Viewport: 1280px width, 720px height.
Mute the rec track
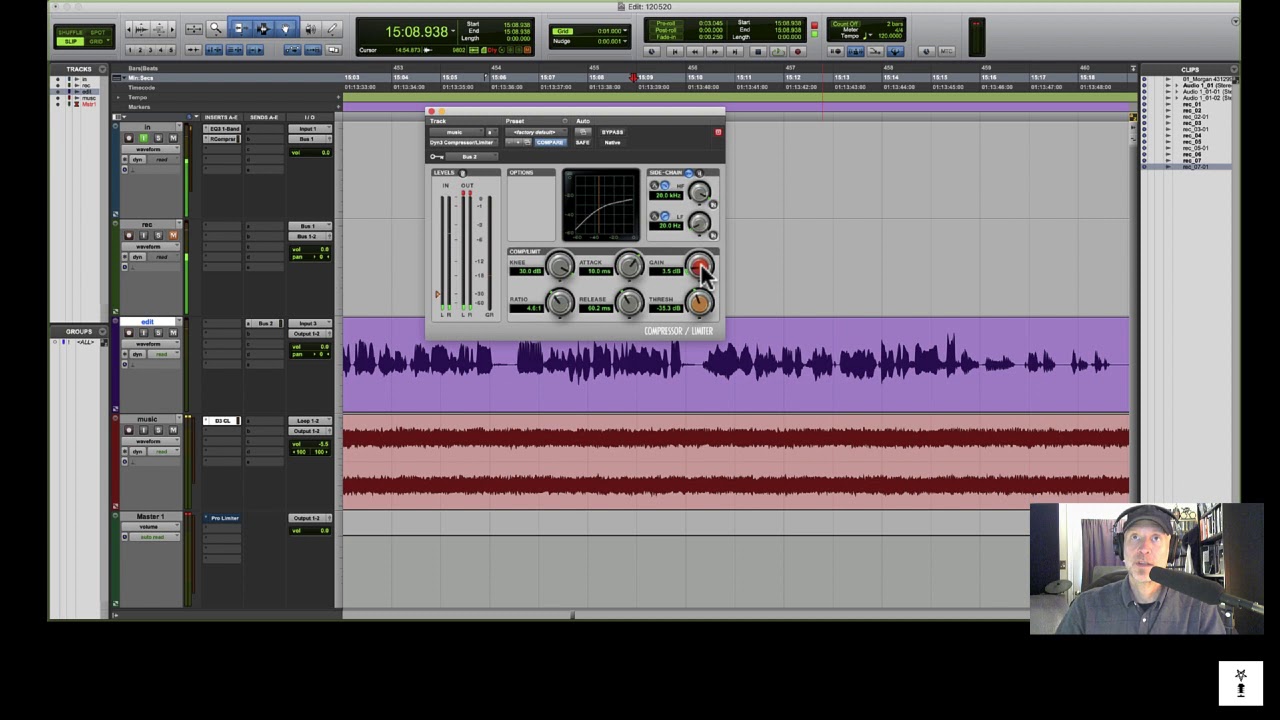(172, 236)
